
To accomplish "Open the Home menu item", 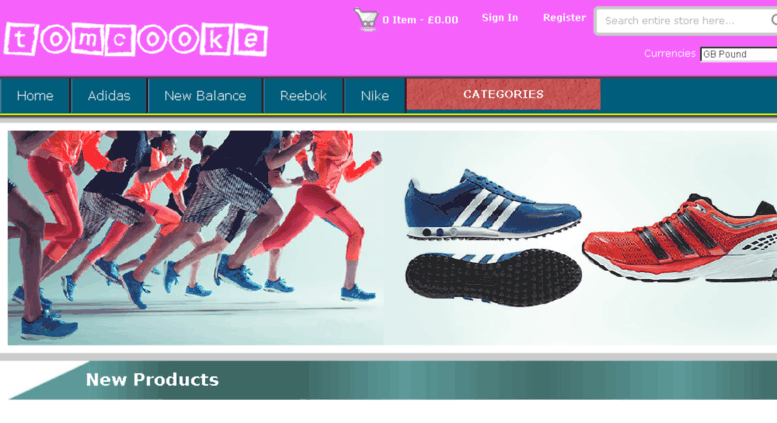I will coord(35,96).
